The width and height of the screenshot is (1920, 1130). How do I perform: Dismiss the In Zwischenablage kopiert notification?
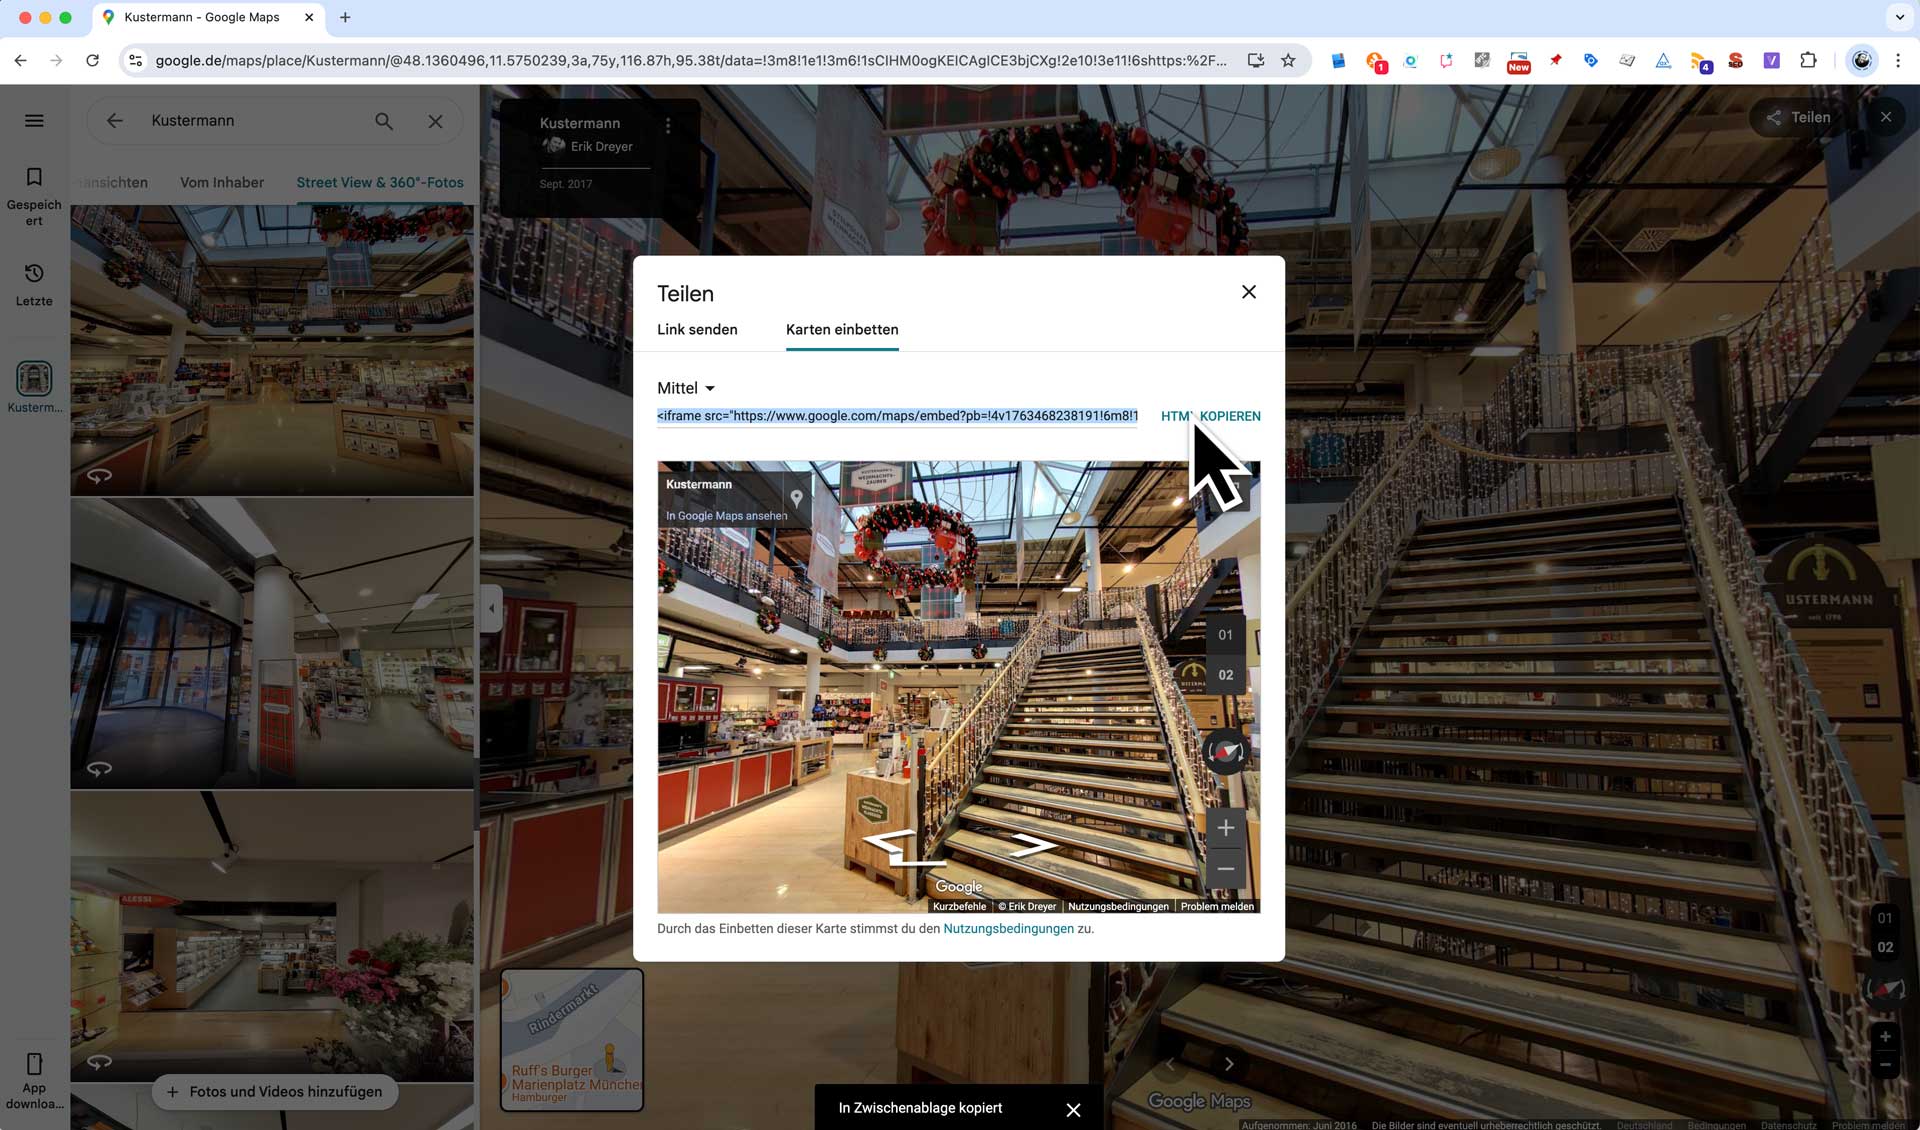[x=1073, y=1110]
